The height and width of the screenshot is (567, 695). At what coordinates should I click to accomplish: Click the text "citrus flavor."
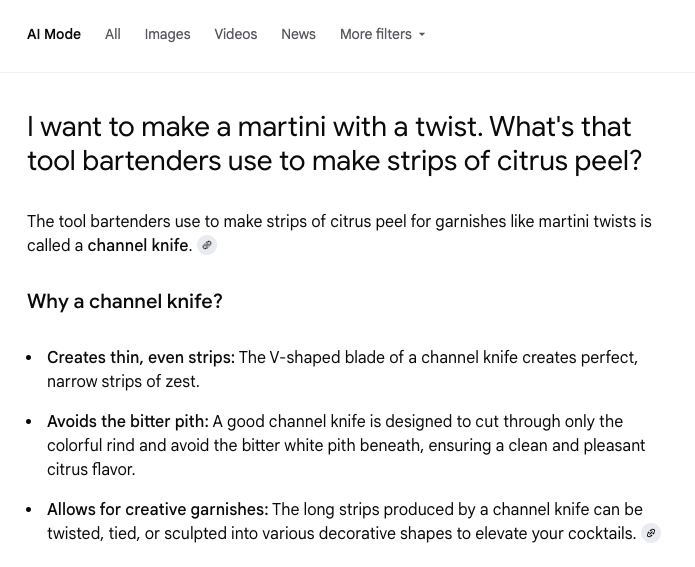point(91,469)
